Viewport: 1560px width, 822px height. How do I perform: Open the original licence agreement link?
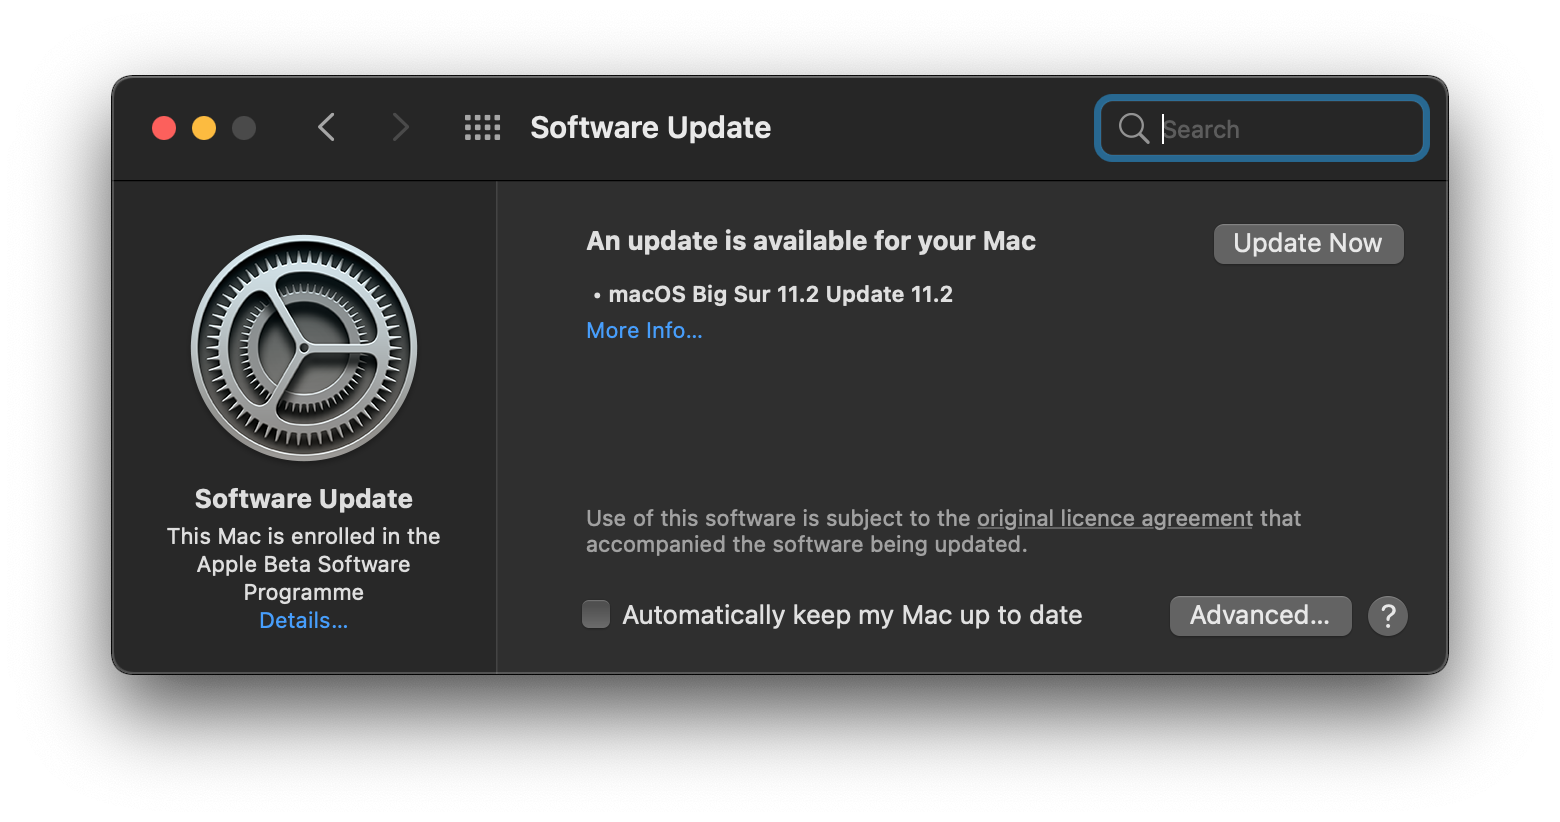1114,518
